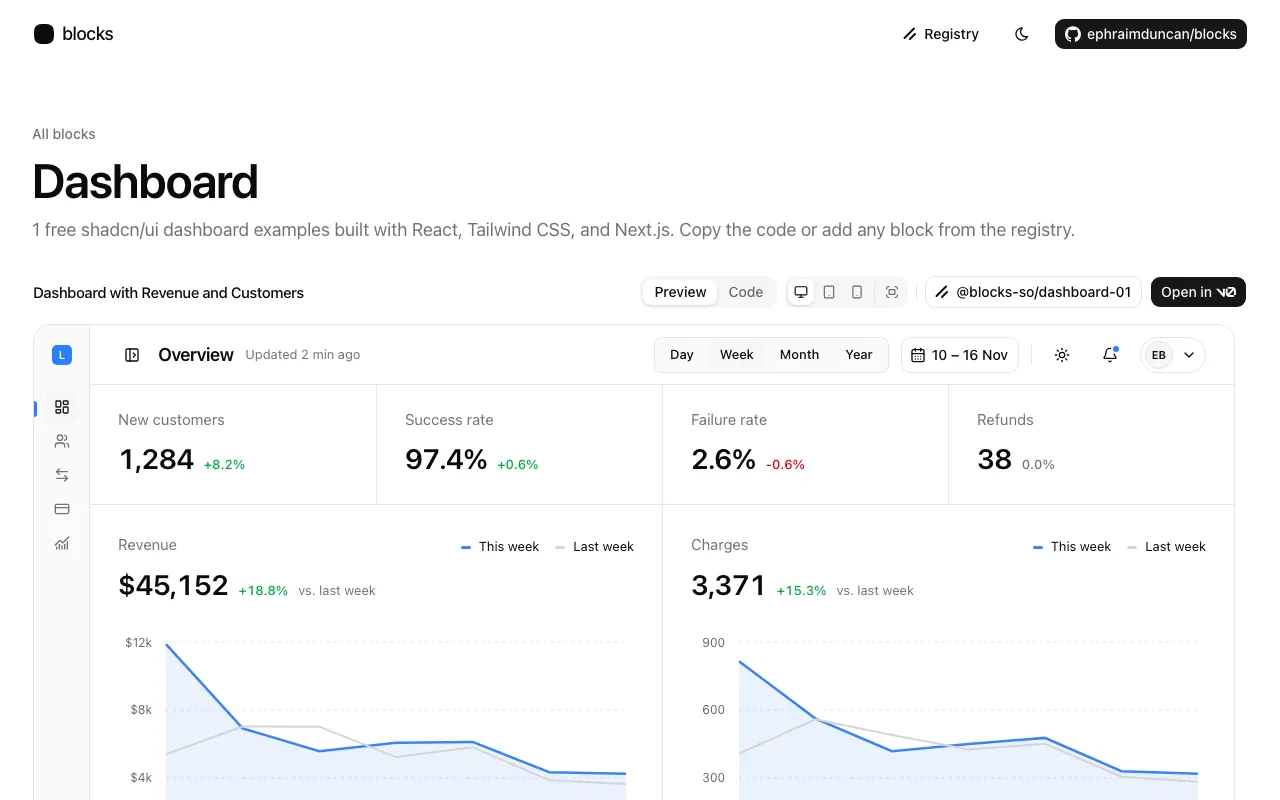This screenshot has height=800, width=1280.
Task: Select the Month range tab
Action: 799,355
